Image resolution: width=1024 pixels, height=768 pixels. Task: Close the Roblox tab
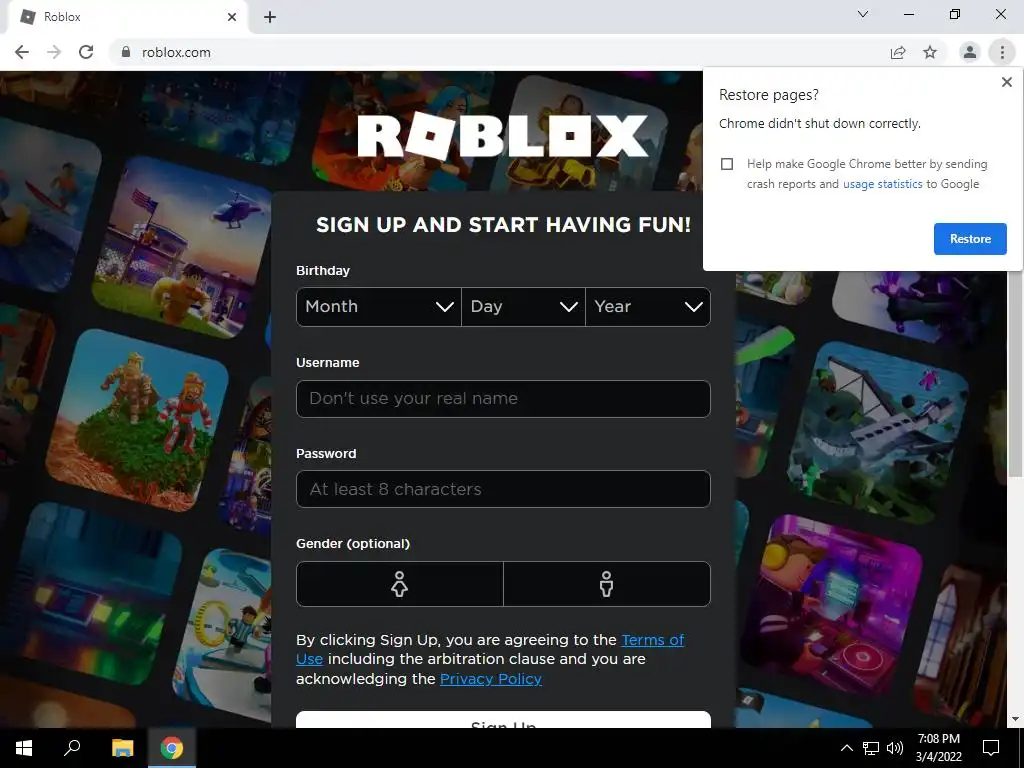click(x=232, y=17)
